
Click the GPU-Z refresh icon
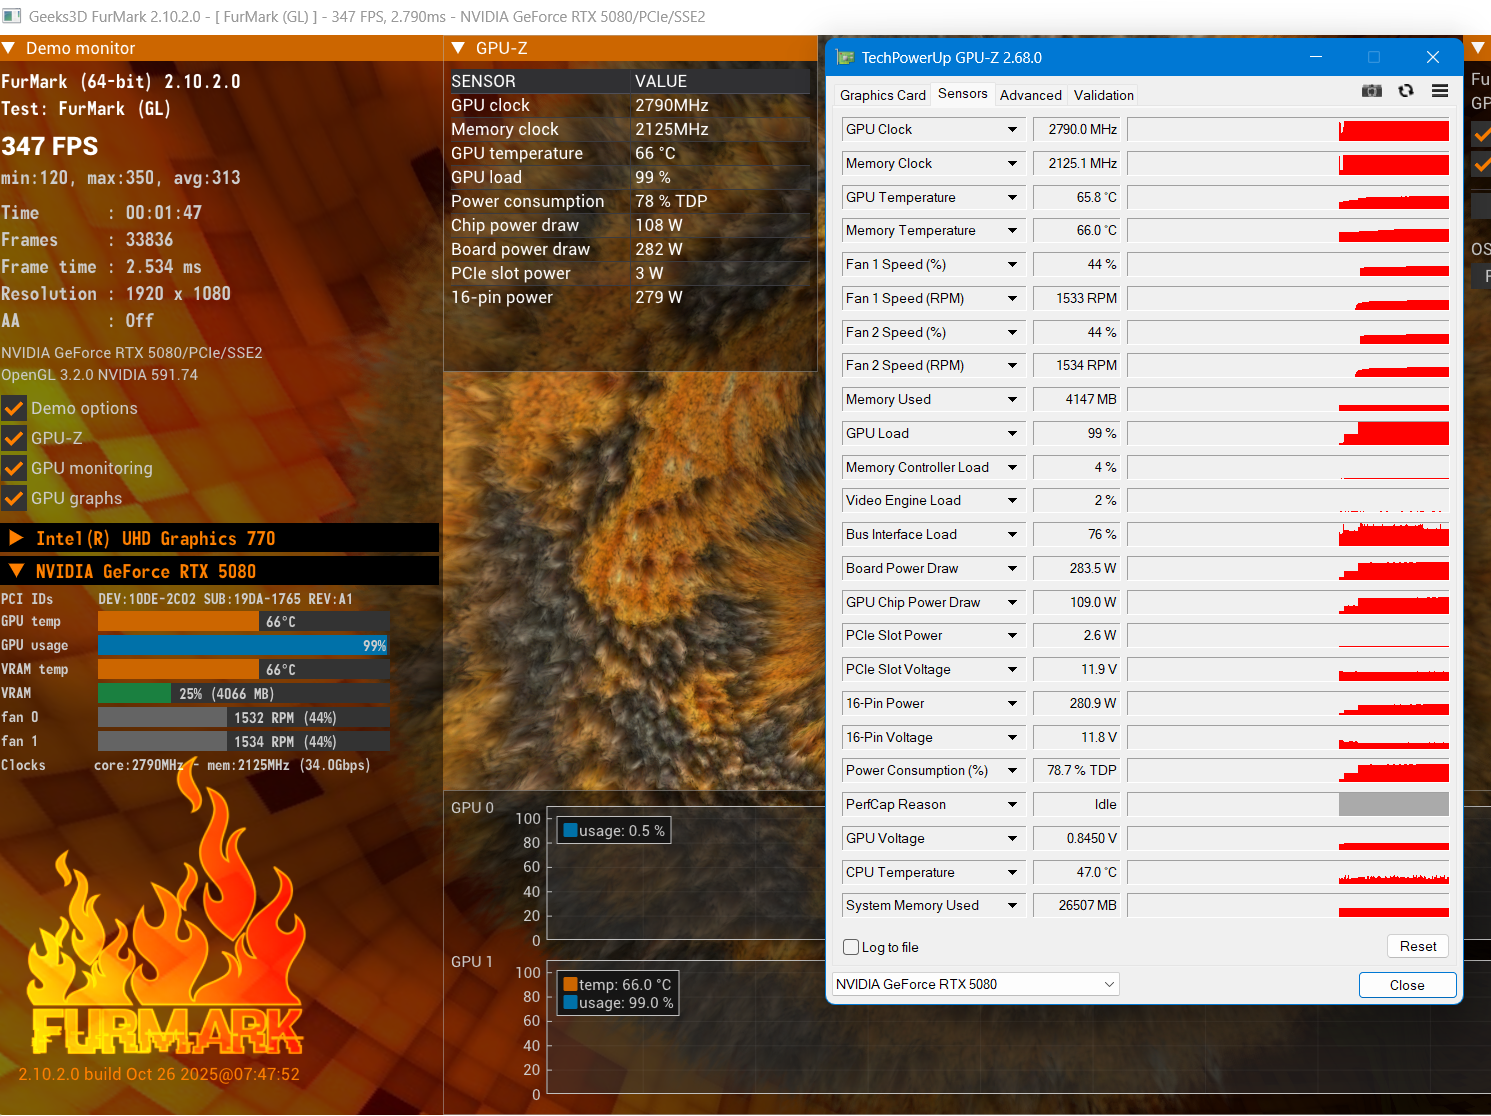(x=1406, y=91)
